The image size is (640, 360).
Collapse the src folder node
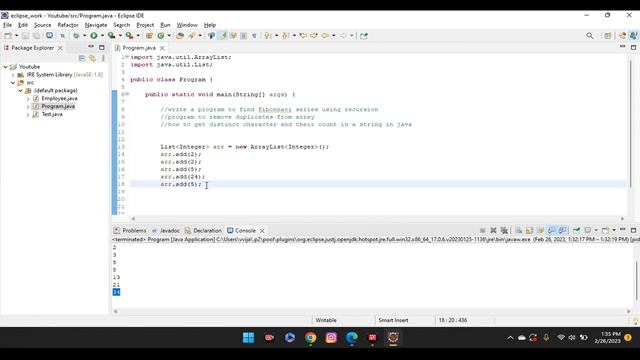point(13,82)
